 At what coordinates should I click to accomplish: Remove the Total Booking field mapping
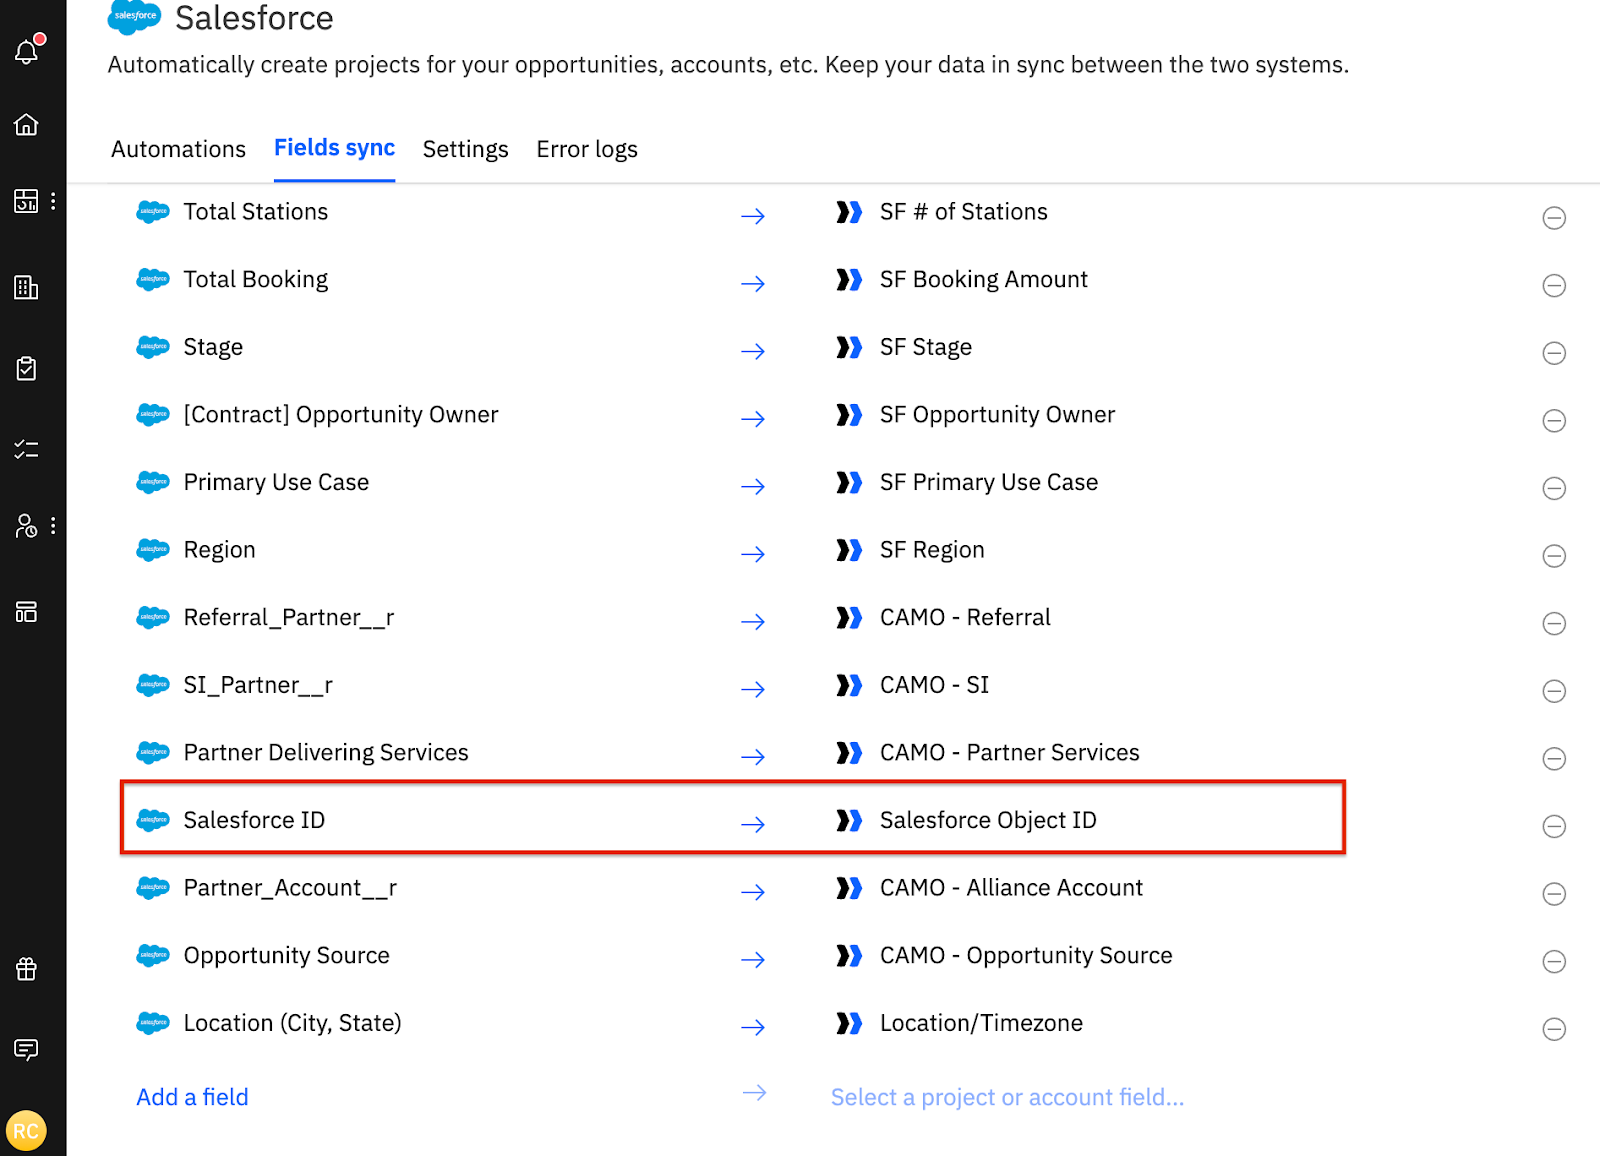pos(1554,286)
